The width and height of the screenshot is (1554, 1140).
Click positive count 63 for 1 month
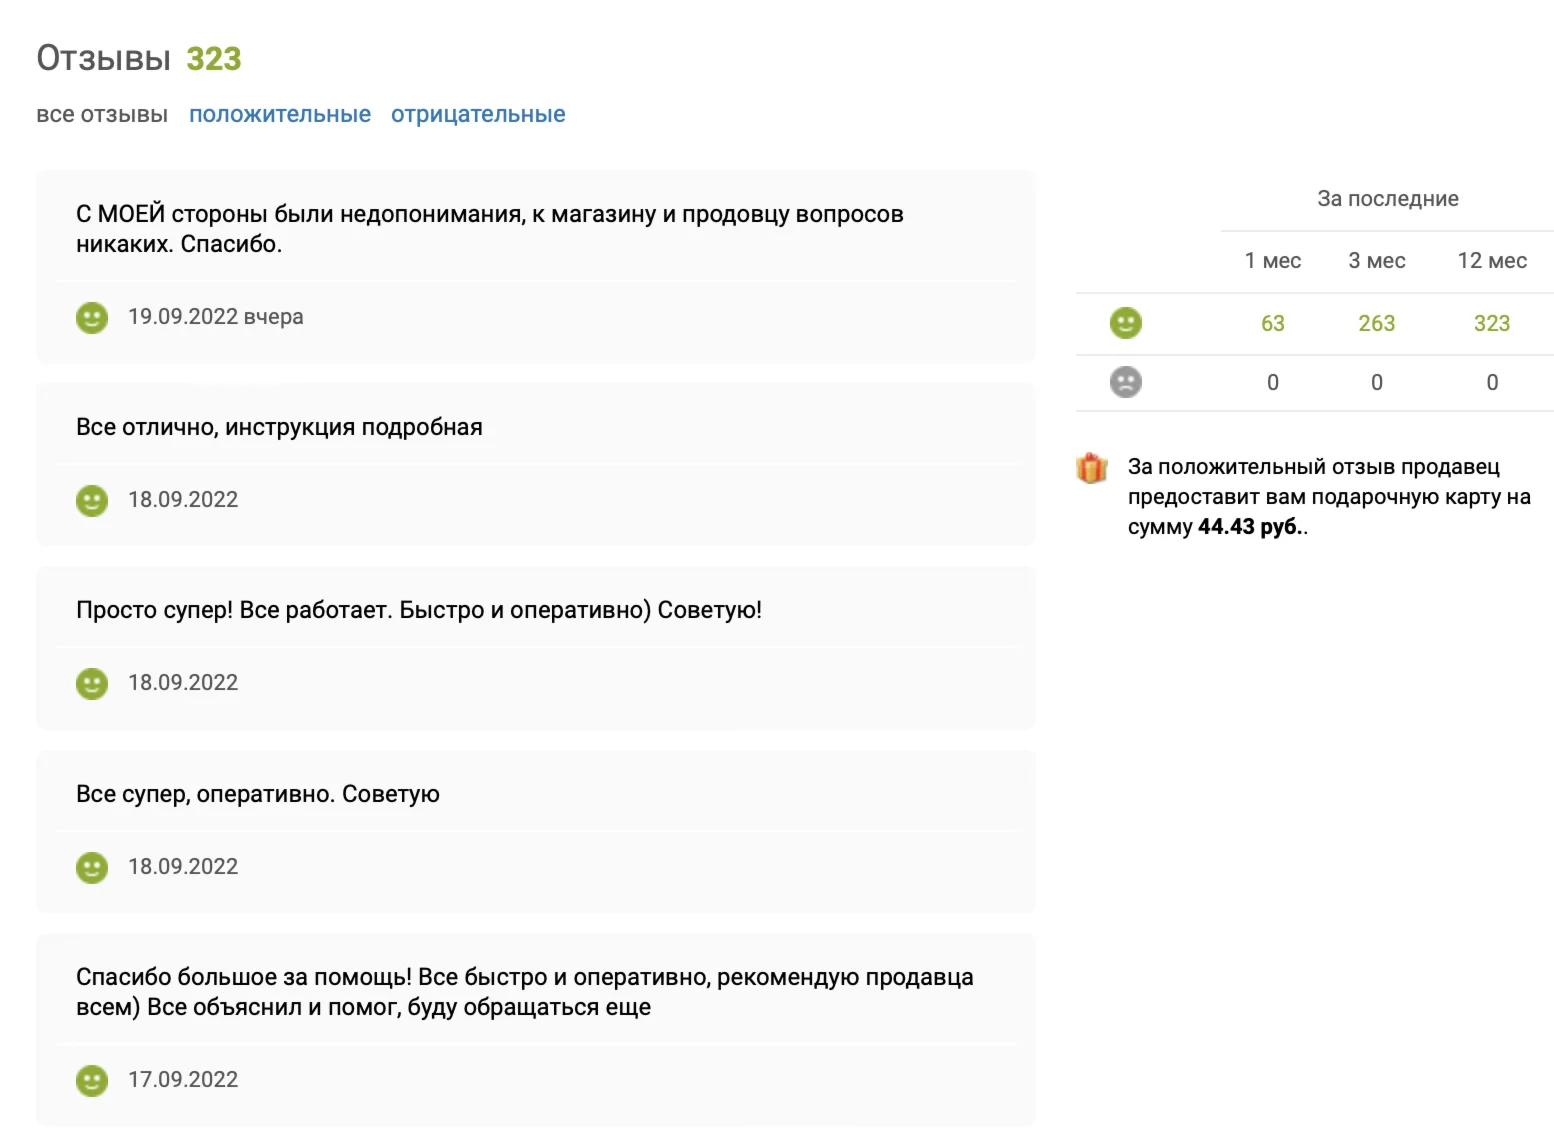coord(1272,323)
